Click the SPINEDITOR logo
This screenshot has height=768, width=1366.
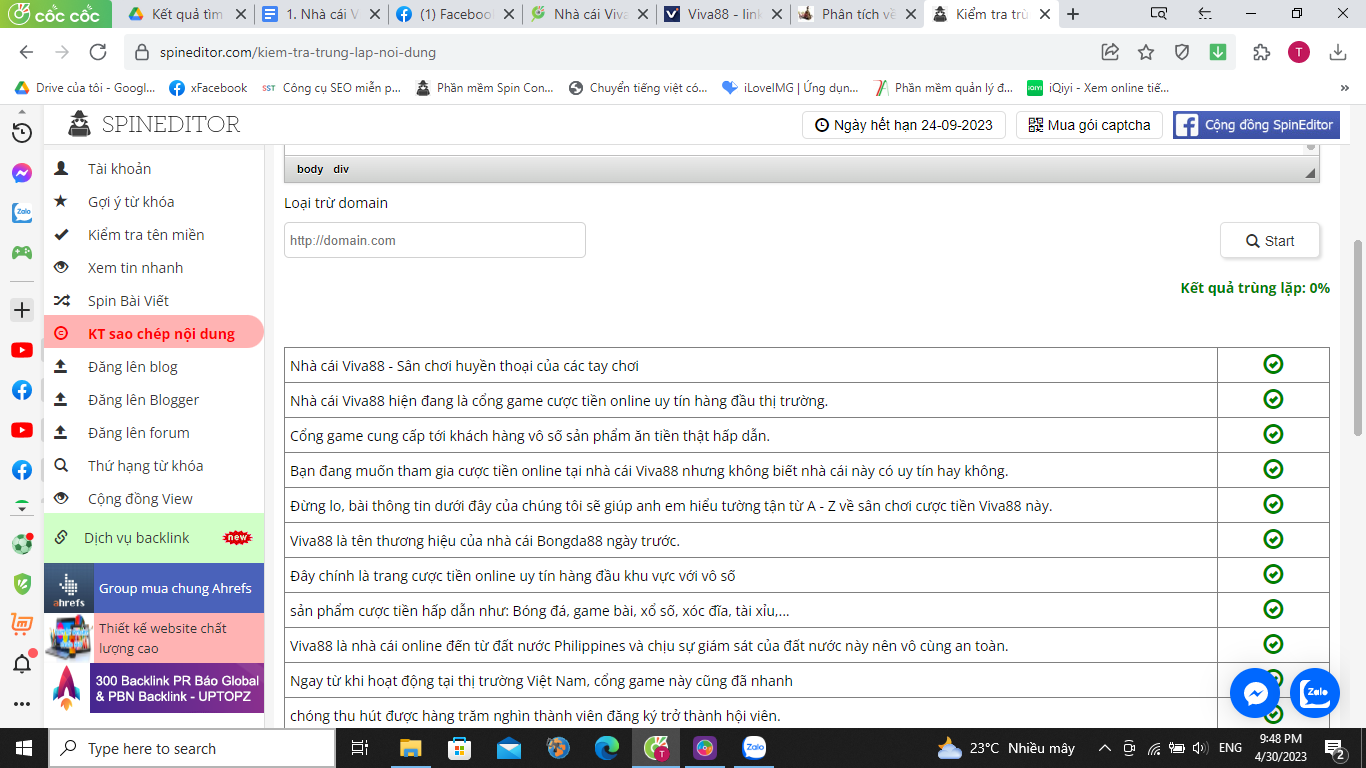[154, 124]
